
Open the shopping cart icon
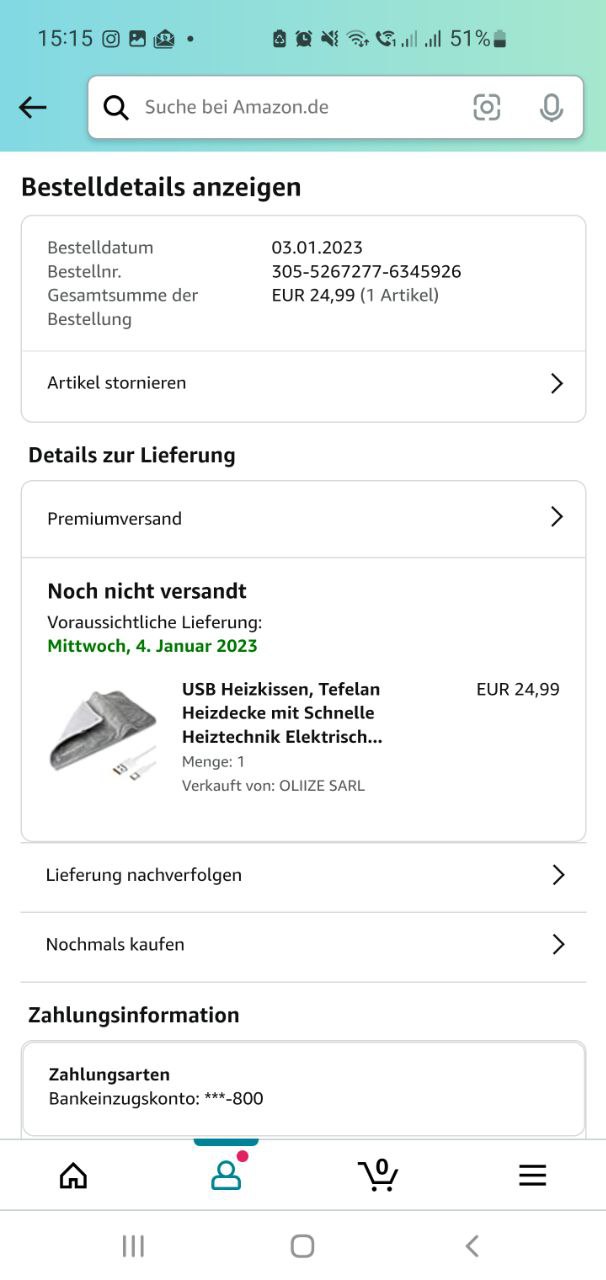[x=378, y=1175]
